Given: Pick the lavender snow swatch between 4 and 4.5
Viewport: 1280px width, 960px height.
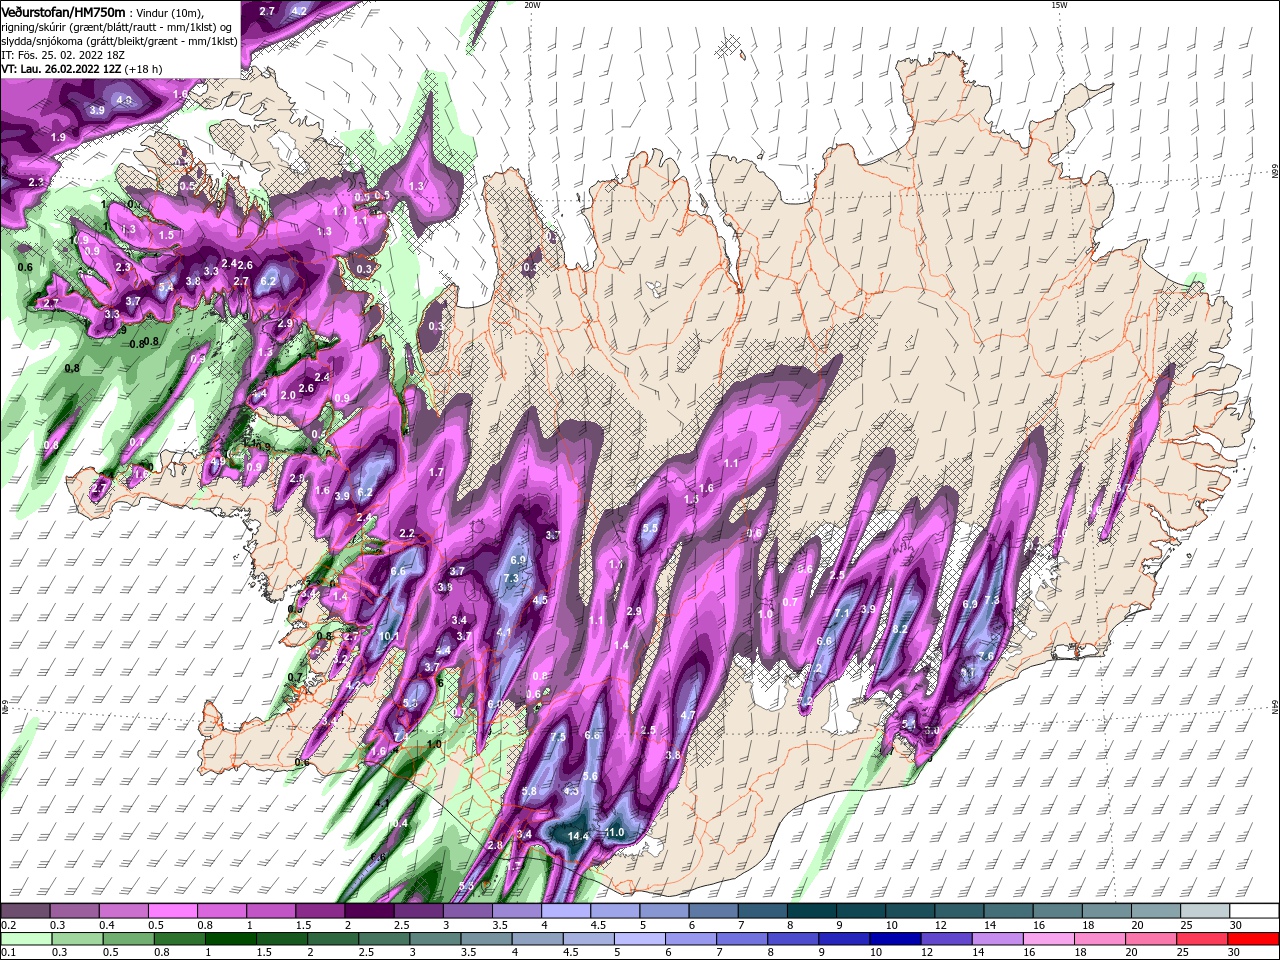Looking at the screenshot, I should coord(566,912).
